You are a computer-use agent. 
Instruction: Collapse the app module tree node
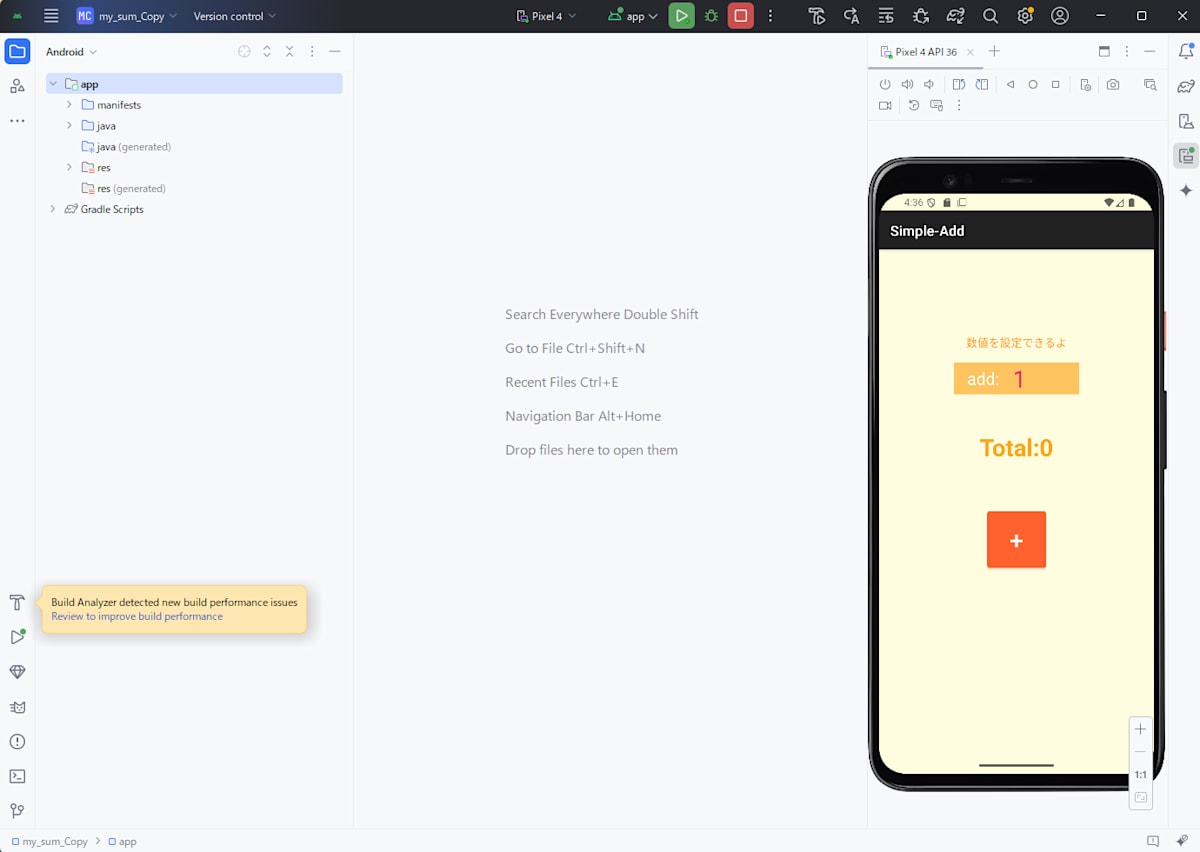click(53, 84)
